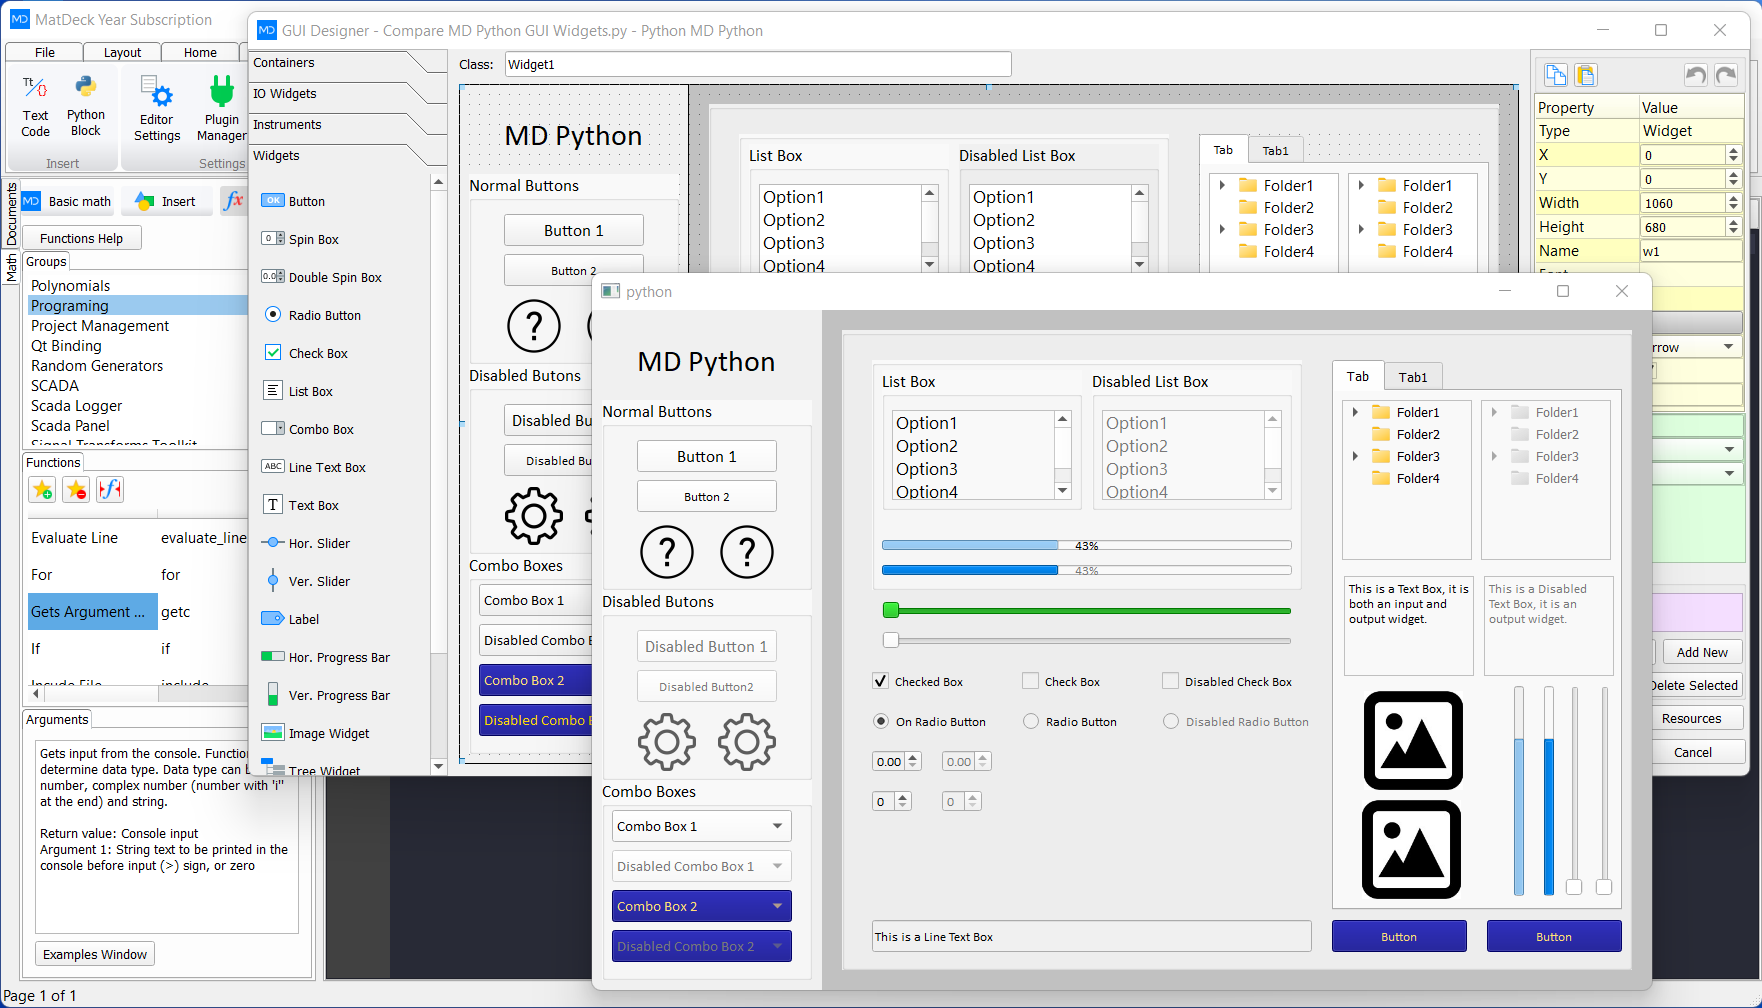The height and width of the screenshot is (1008, 1762).
Task: Click the Text Code icon in ribbon
Action: (35, 107)
